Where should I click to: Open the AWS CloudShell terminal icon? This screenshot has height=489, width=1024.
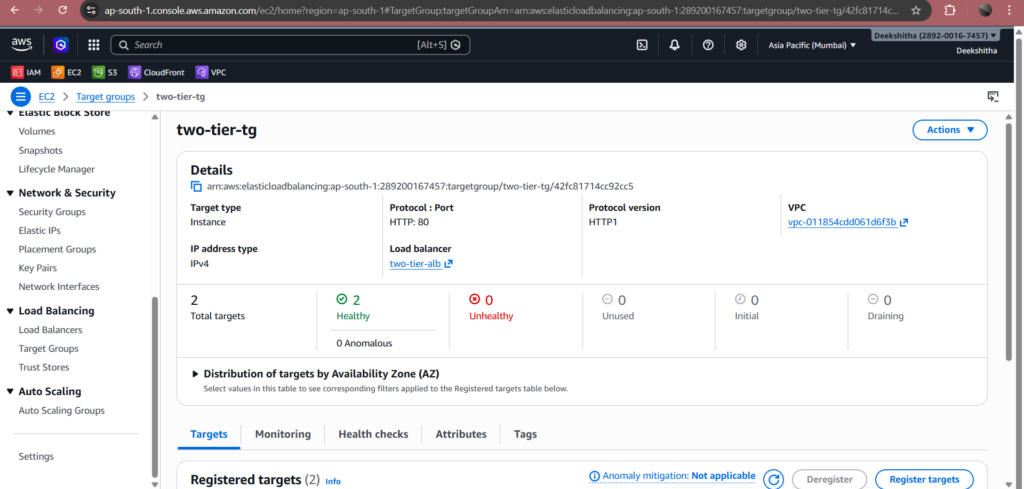point(642,45)
